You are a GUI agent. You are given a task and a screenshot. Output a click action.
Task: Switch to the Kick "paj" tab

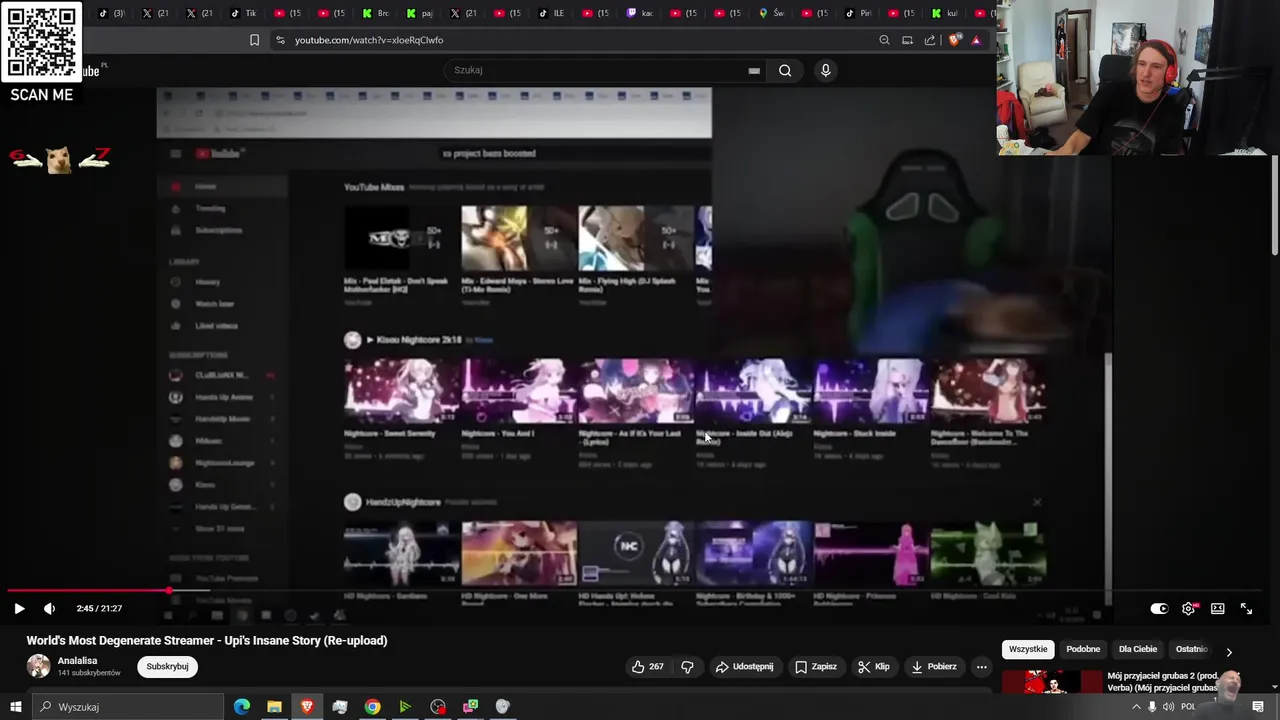420,13
